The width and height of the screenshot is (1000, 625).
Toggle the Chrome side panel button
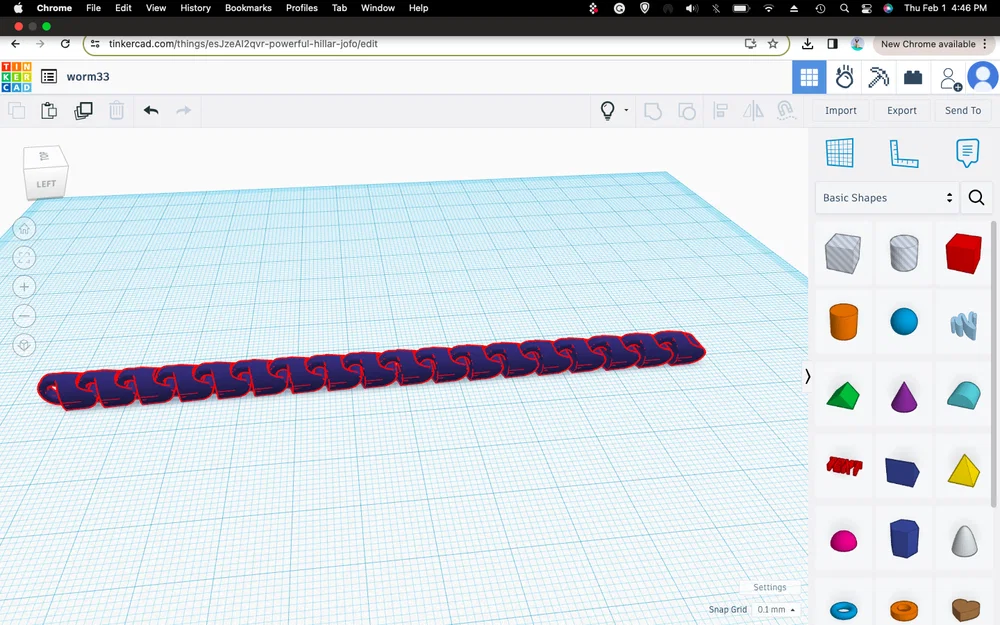pyautogui.click(x=832, y=44)
